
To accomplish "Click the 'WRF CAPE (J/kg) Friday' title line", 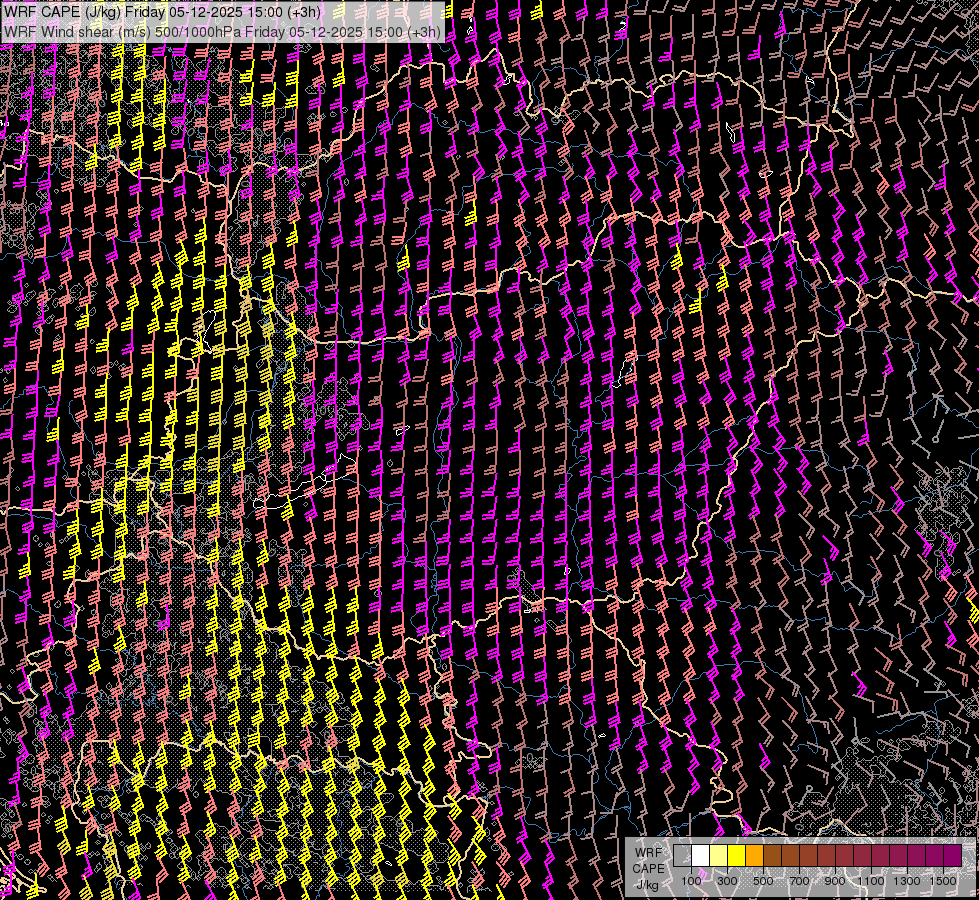I will coord(162,12).
